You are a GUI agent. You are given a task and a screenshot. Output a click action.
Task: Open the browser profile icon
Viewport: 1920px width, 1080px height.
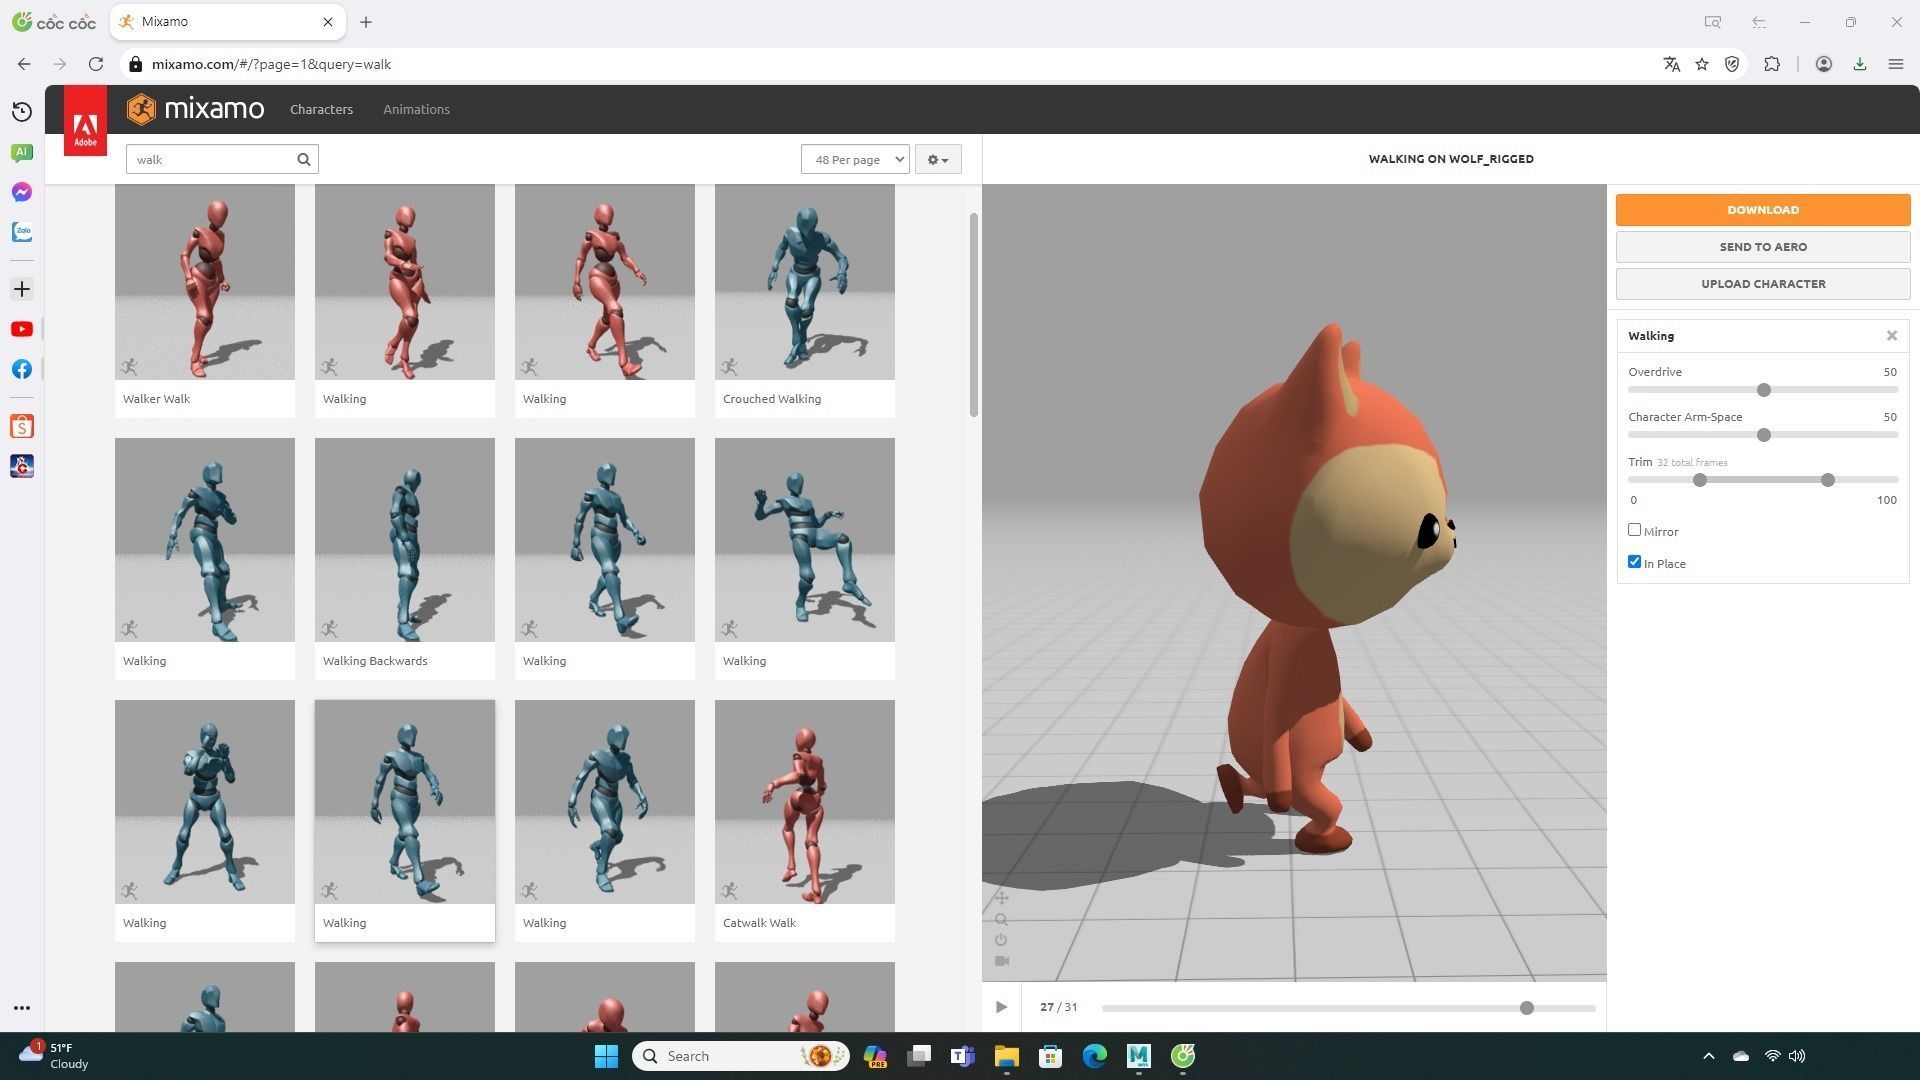click(1824, 64)
